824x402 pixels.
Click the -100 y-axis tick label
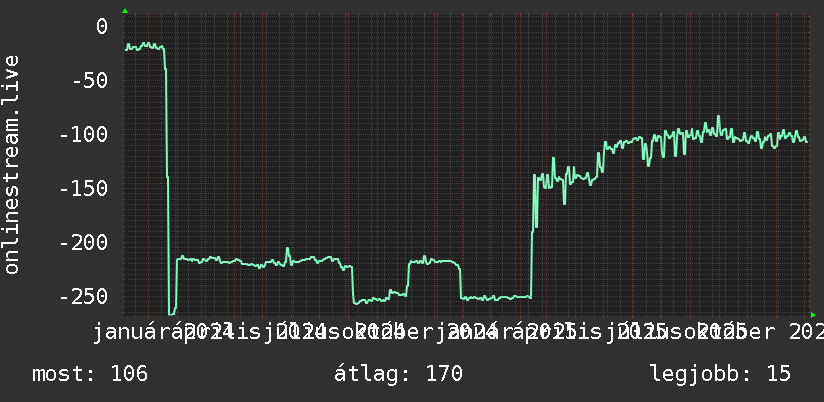(84, 135)
